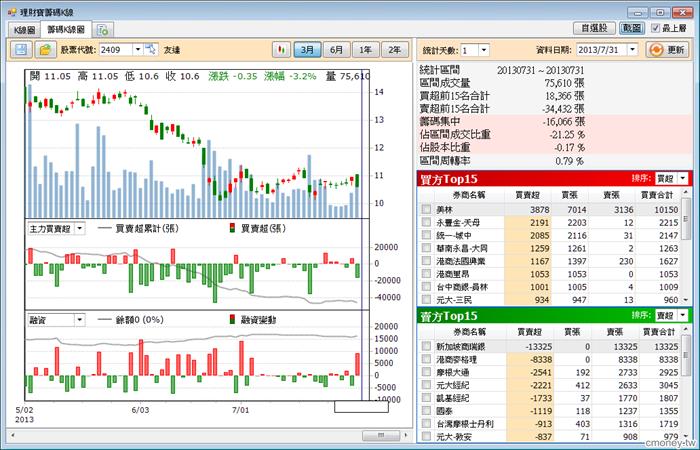
Task: Click the 買方Top15 panel title
Action: (449, 179)
